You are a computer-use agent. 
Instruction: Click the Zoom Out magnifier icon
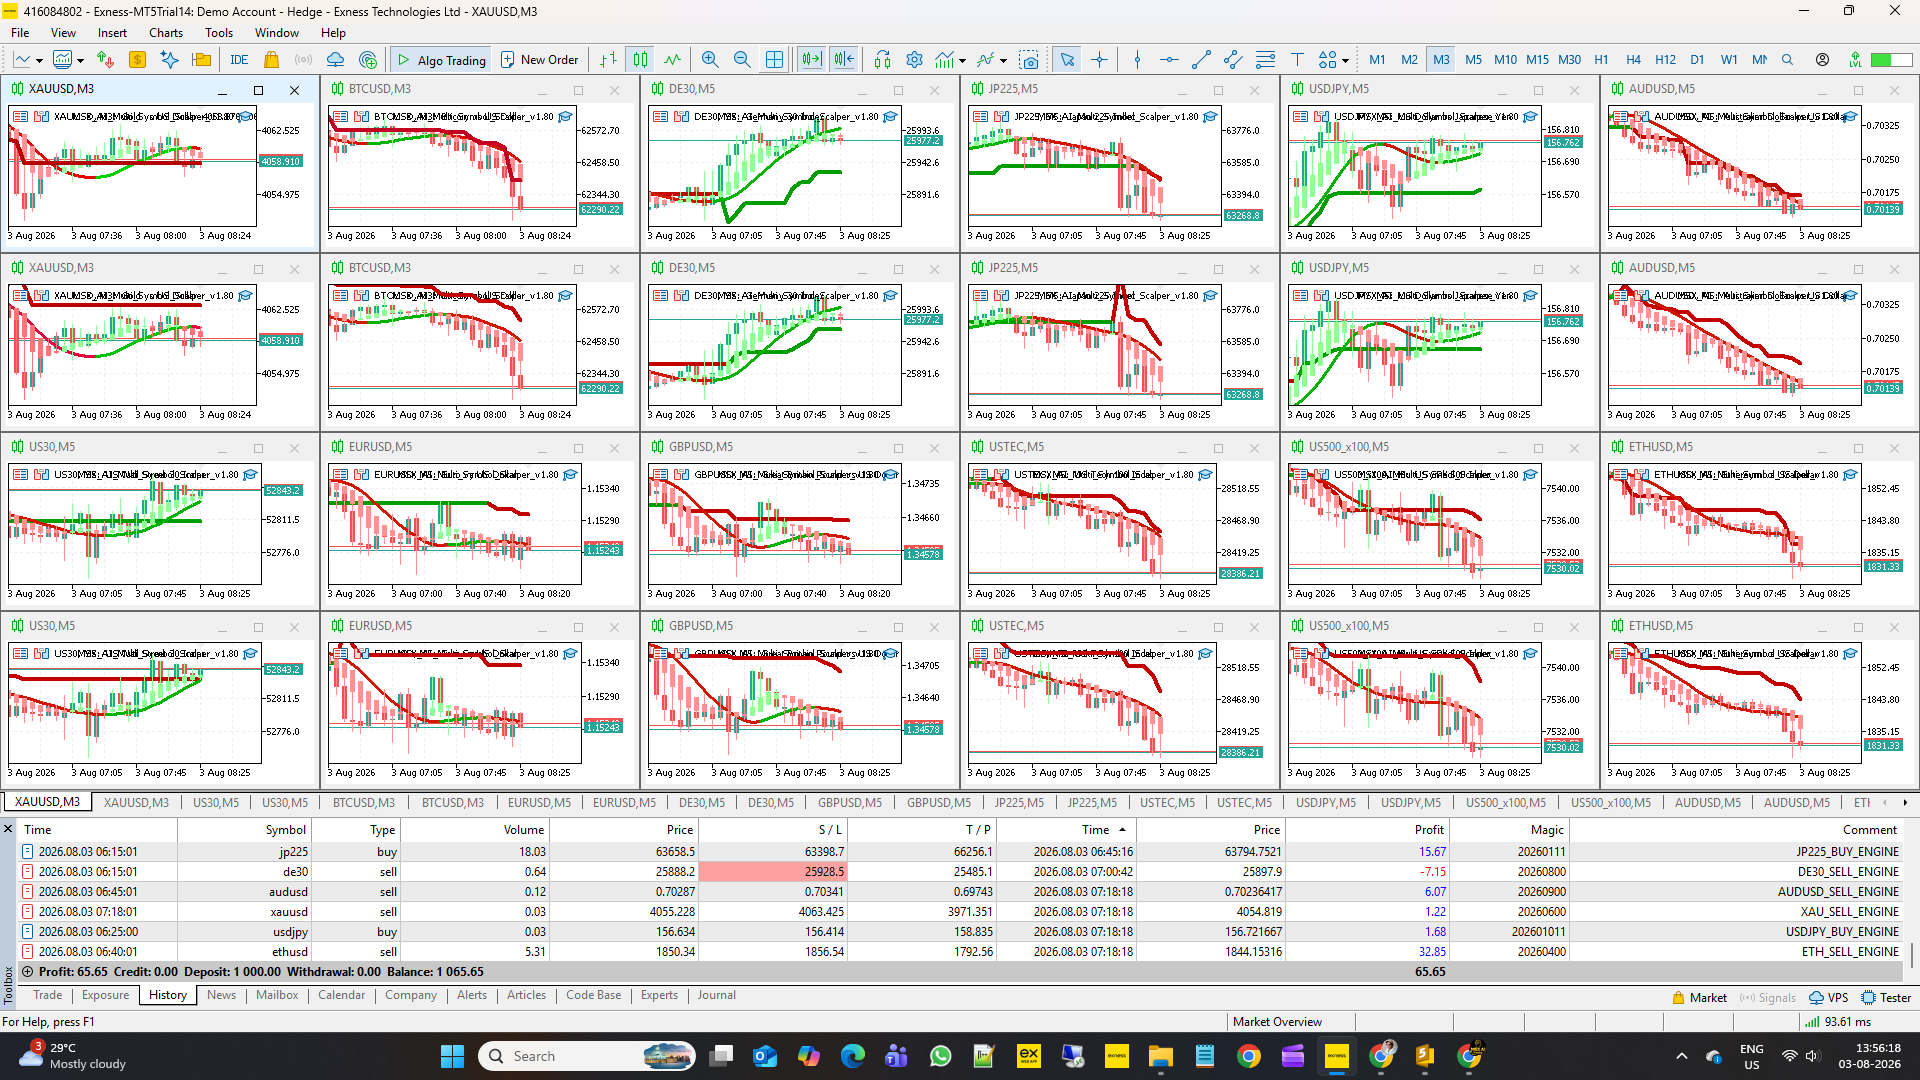coord(742,60)
